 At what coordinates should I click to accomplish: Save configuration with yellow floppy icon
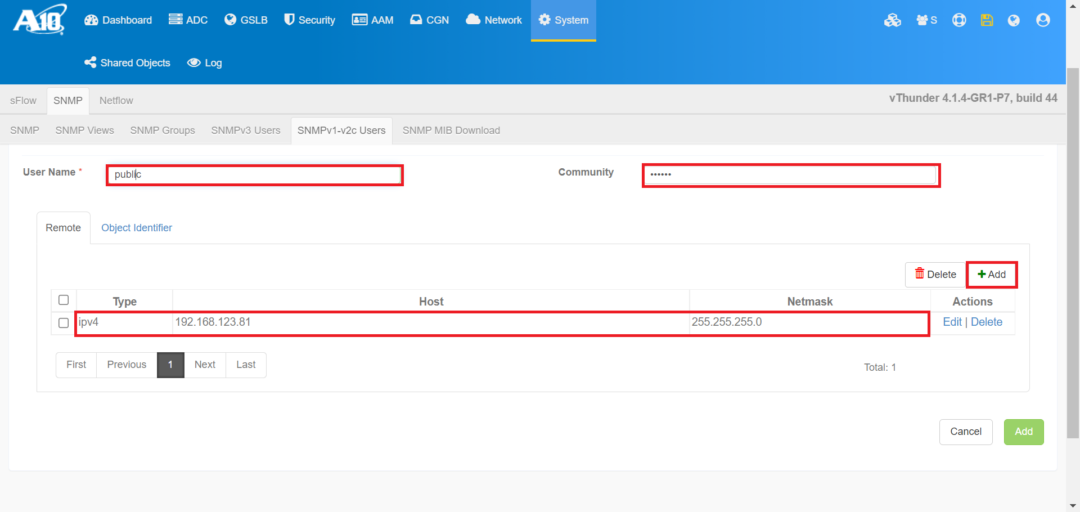987,20
